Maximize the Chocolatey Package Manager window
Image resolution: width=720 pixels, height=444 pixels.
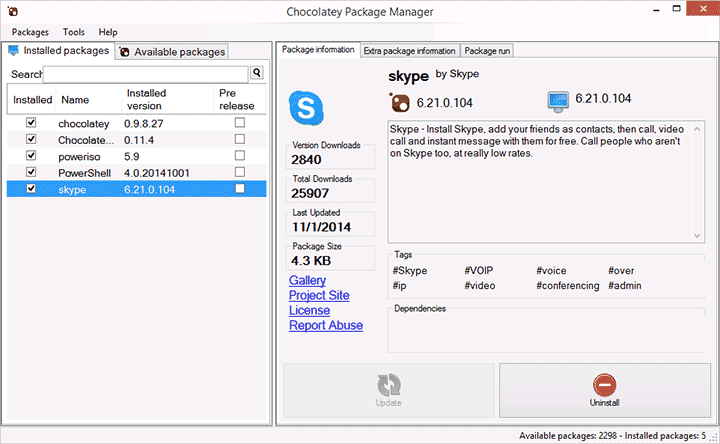point(676,9)
